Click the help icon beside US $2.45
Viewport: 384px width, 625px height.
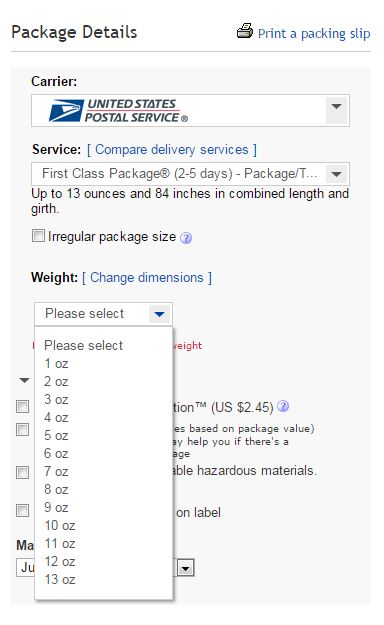click(x=283, y=406)
